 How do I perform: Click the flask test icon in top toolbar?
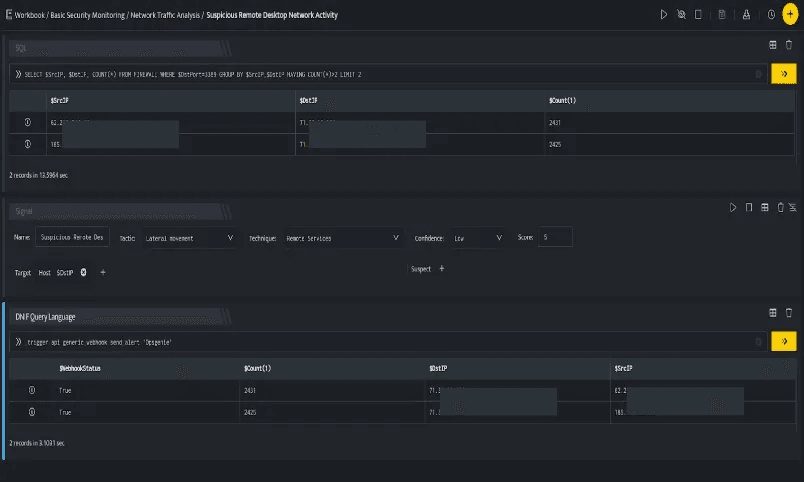coord(746,15)
